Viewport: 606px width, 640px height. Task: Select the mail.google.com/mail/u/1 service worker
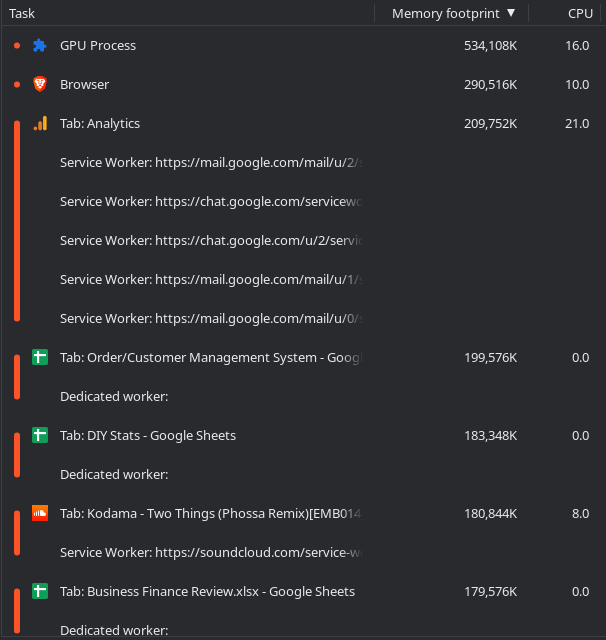point(208,280)
